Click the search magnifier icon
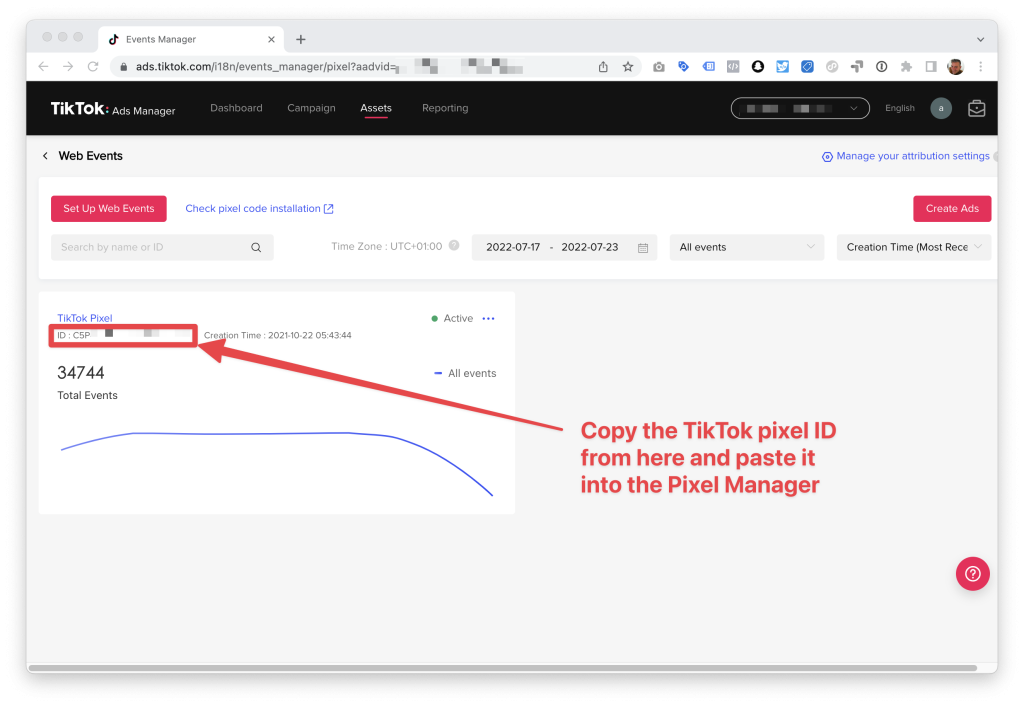This screenshot has height=706, width=1024. [x=256, y=248]
